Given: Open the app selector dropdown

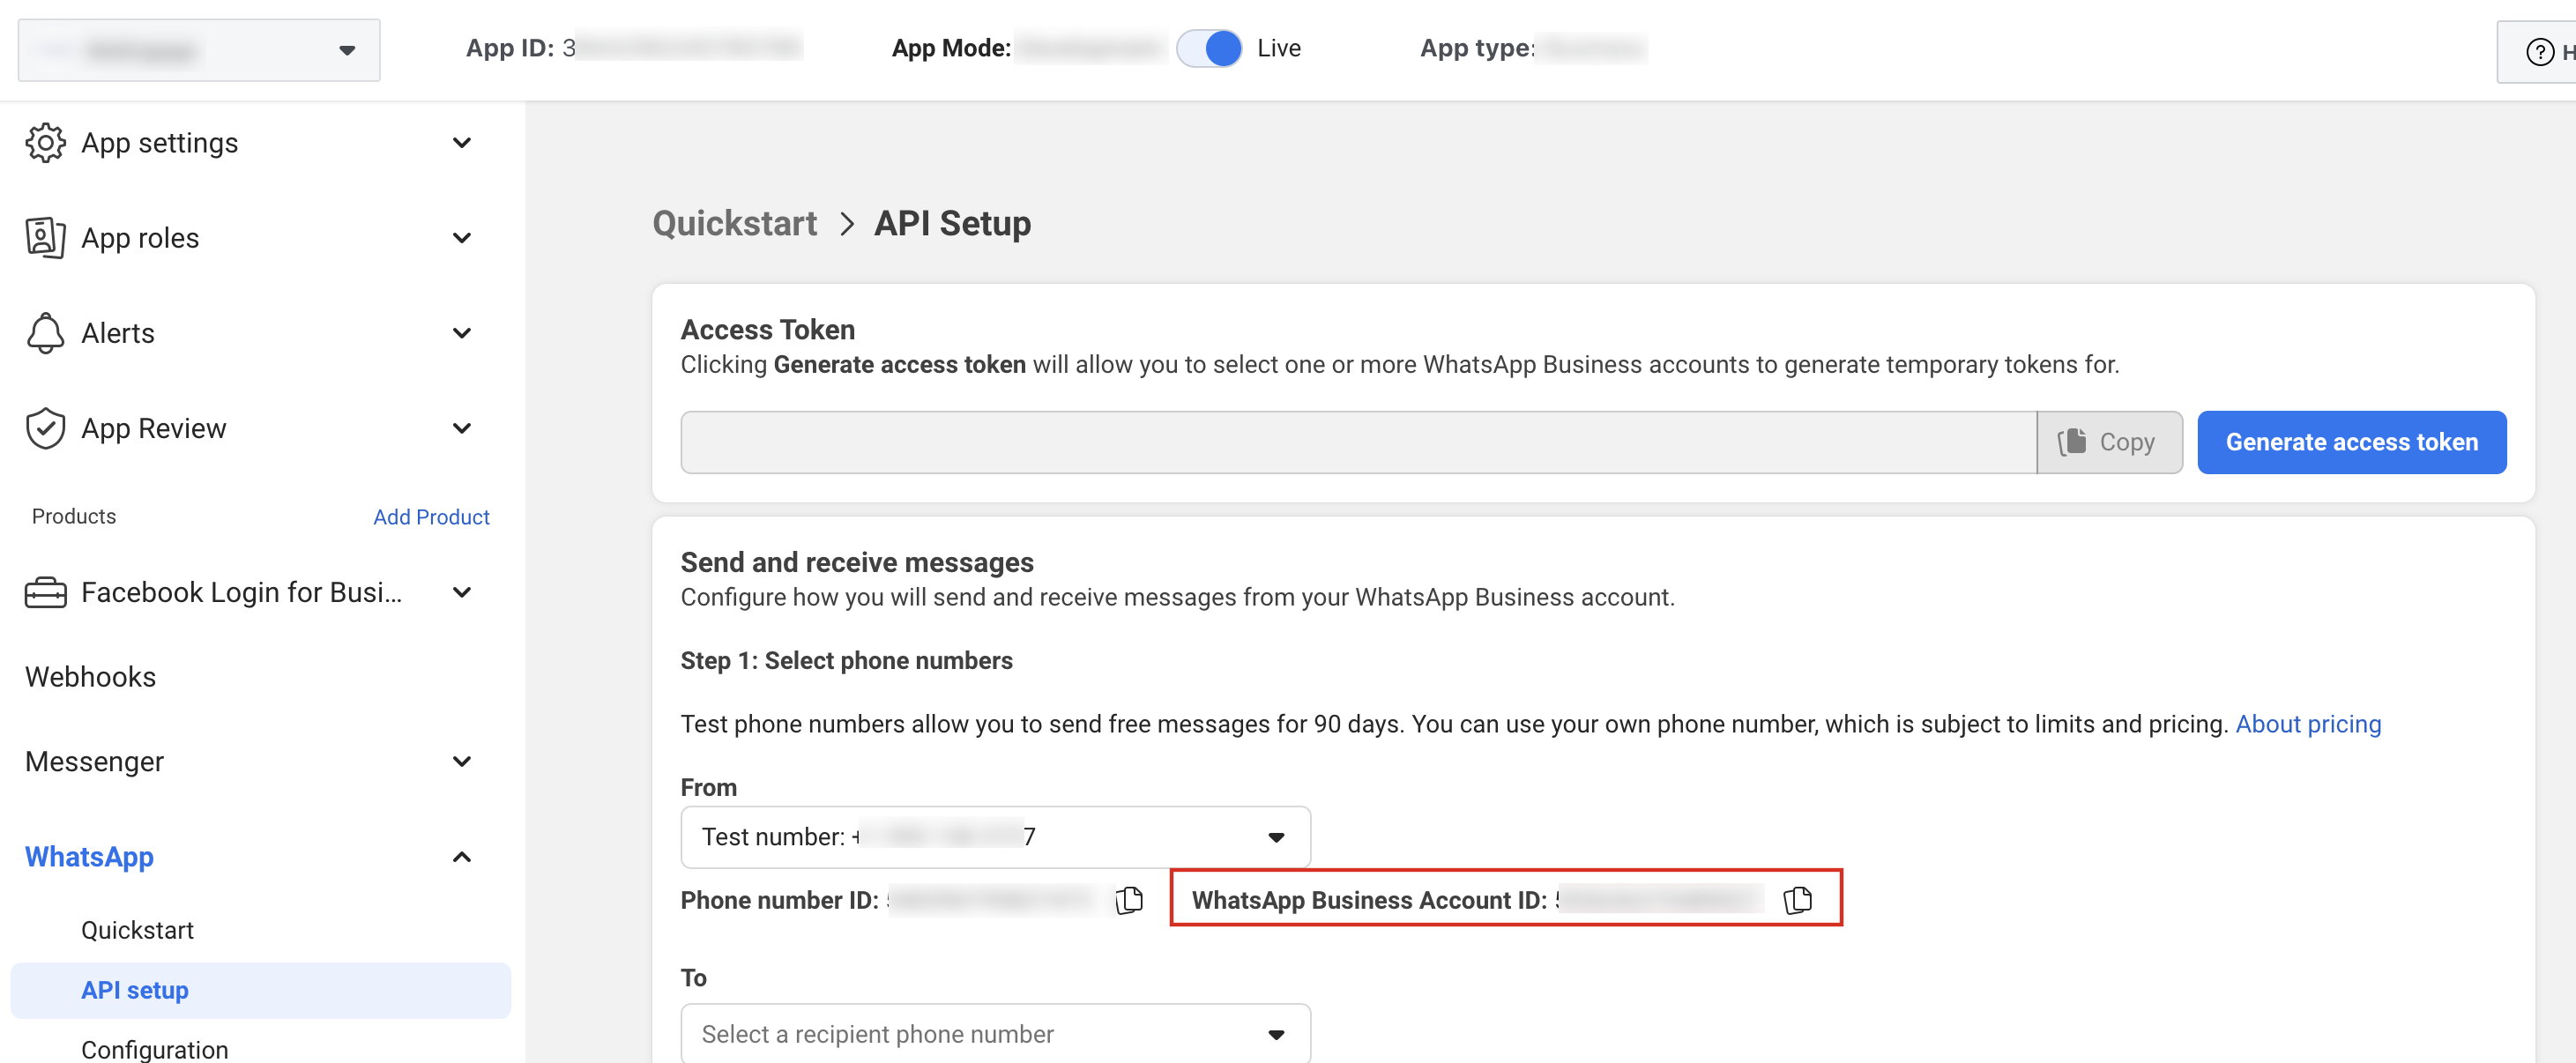Looking at the screenshot, I should pyautogui.click(x=199, y=50).
